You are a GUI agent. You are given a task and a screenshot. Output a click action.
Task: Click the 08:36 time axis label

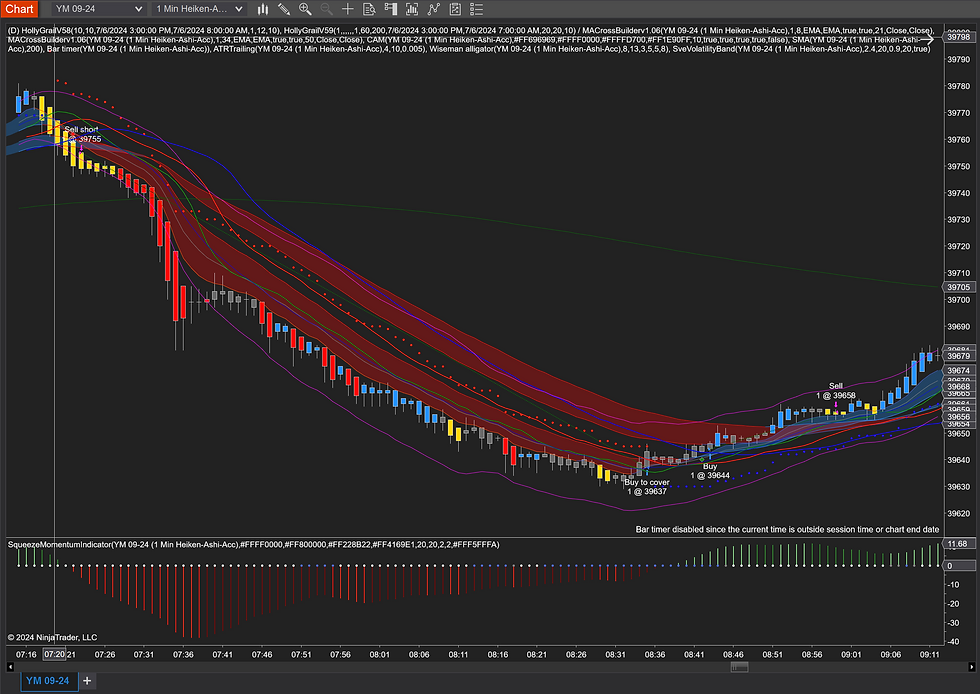(655, 655)
